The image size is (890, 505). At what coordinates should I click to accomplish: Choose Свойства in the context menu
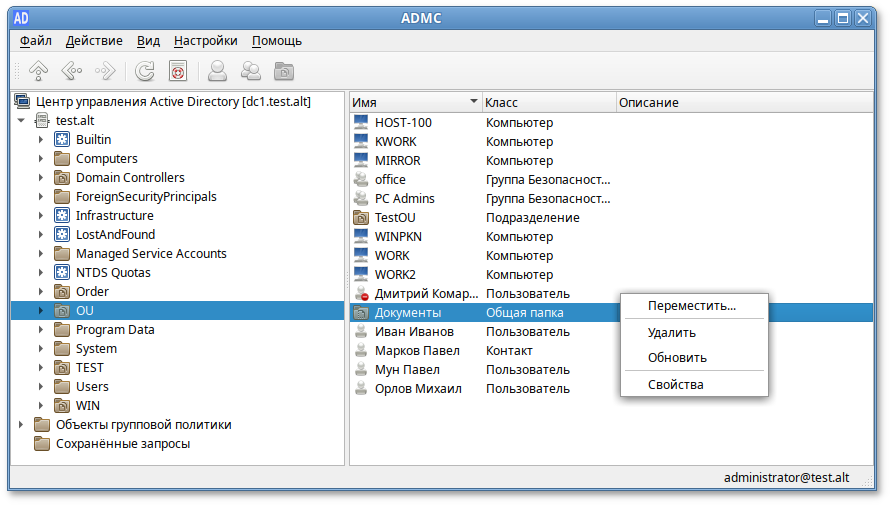click(x=675, y=385)
